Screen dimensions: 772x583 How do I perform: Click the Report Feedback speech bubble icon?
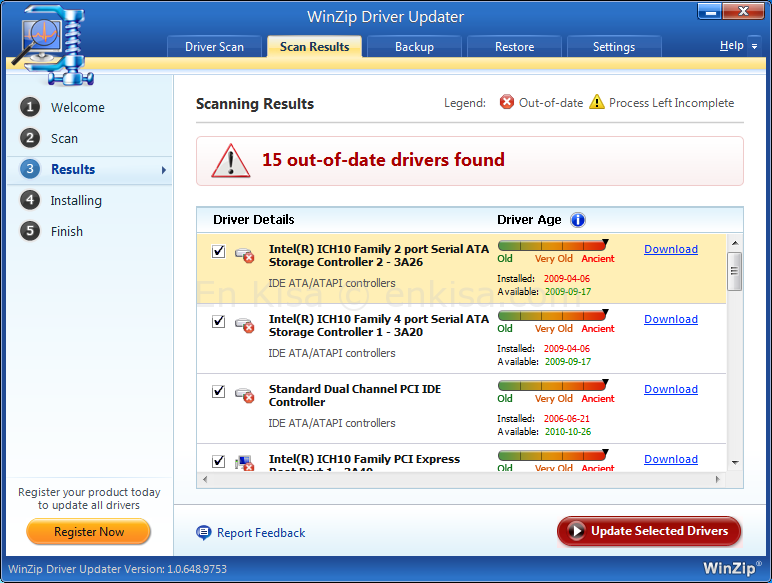click(x=203, y=532)
